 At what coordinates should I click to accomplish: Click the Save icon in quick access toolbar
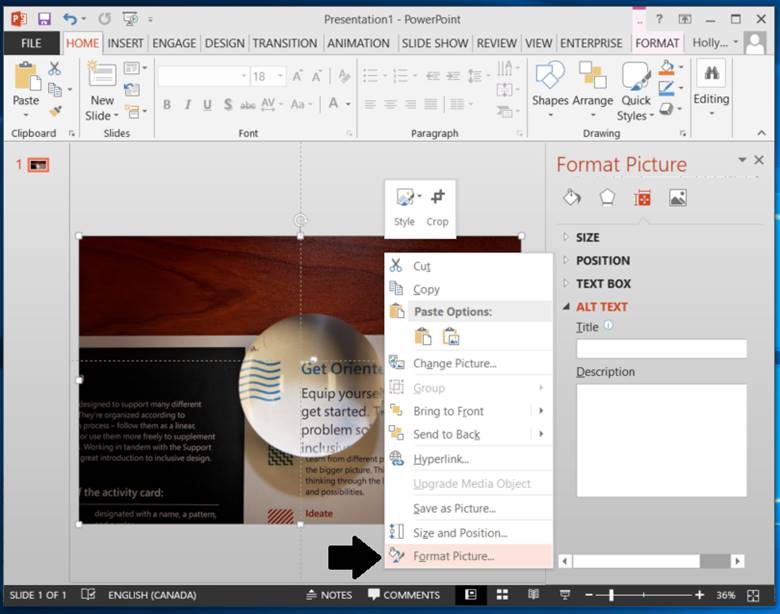(44, 19)
